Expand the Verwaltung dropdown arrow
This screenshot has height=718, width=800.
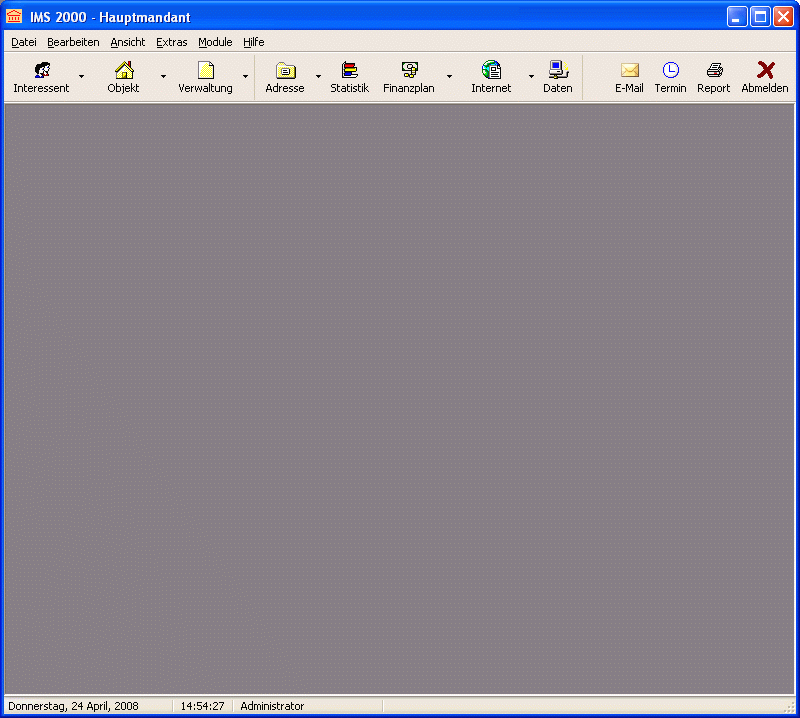[245, 77]
